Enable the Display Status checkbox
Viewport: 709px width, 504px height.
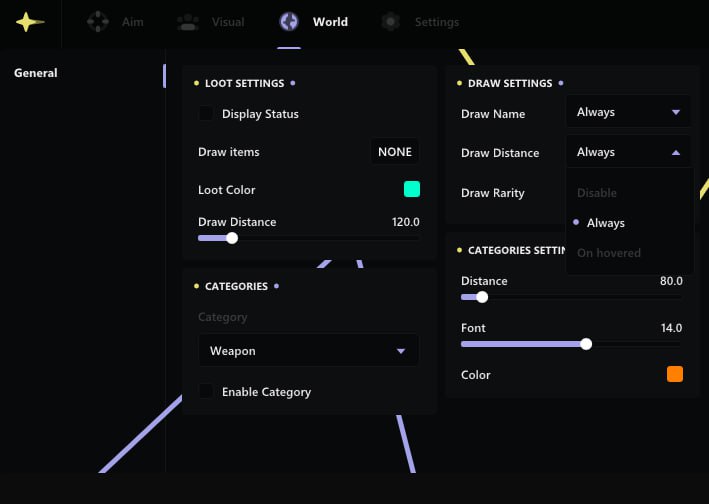click(206, 114)
